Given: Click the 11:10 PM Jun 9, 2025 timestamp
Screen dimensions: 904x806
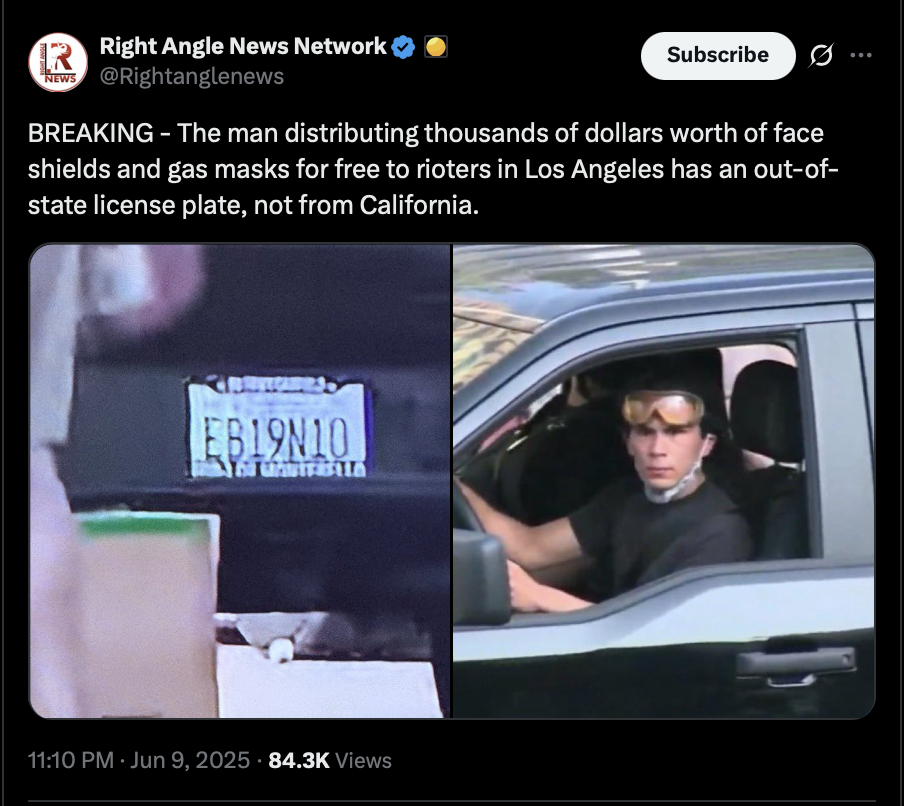Looking at the screenshot, I should 139,760.
